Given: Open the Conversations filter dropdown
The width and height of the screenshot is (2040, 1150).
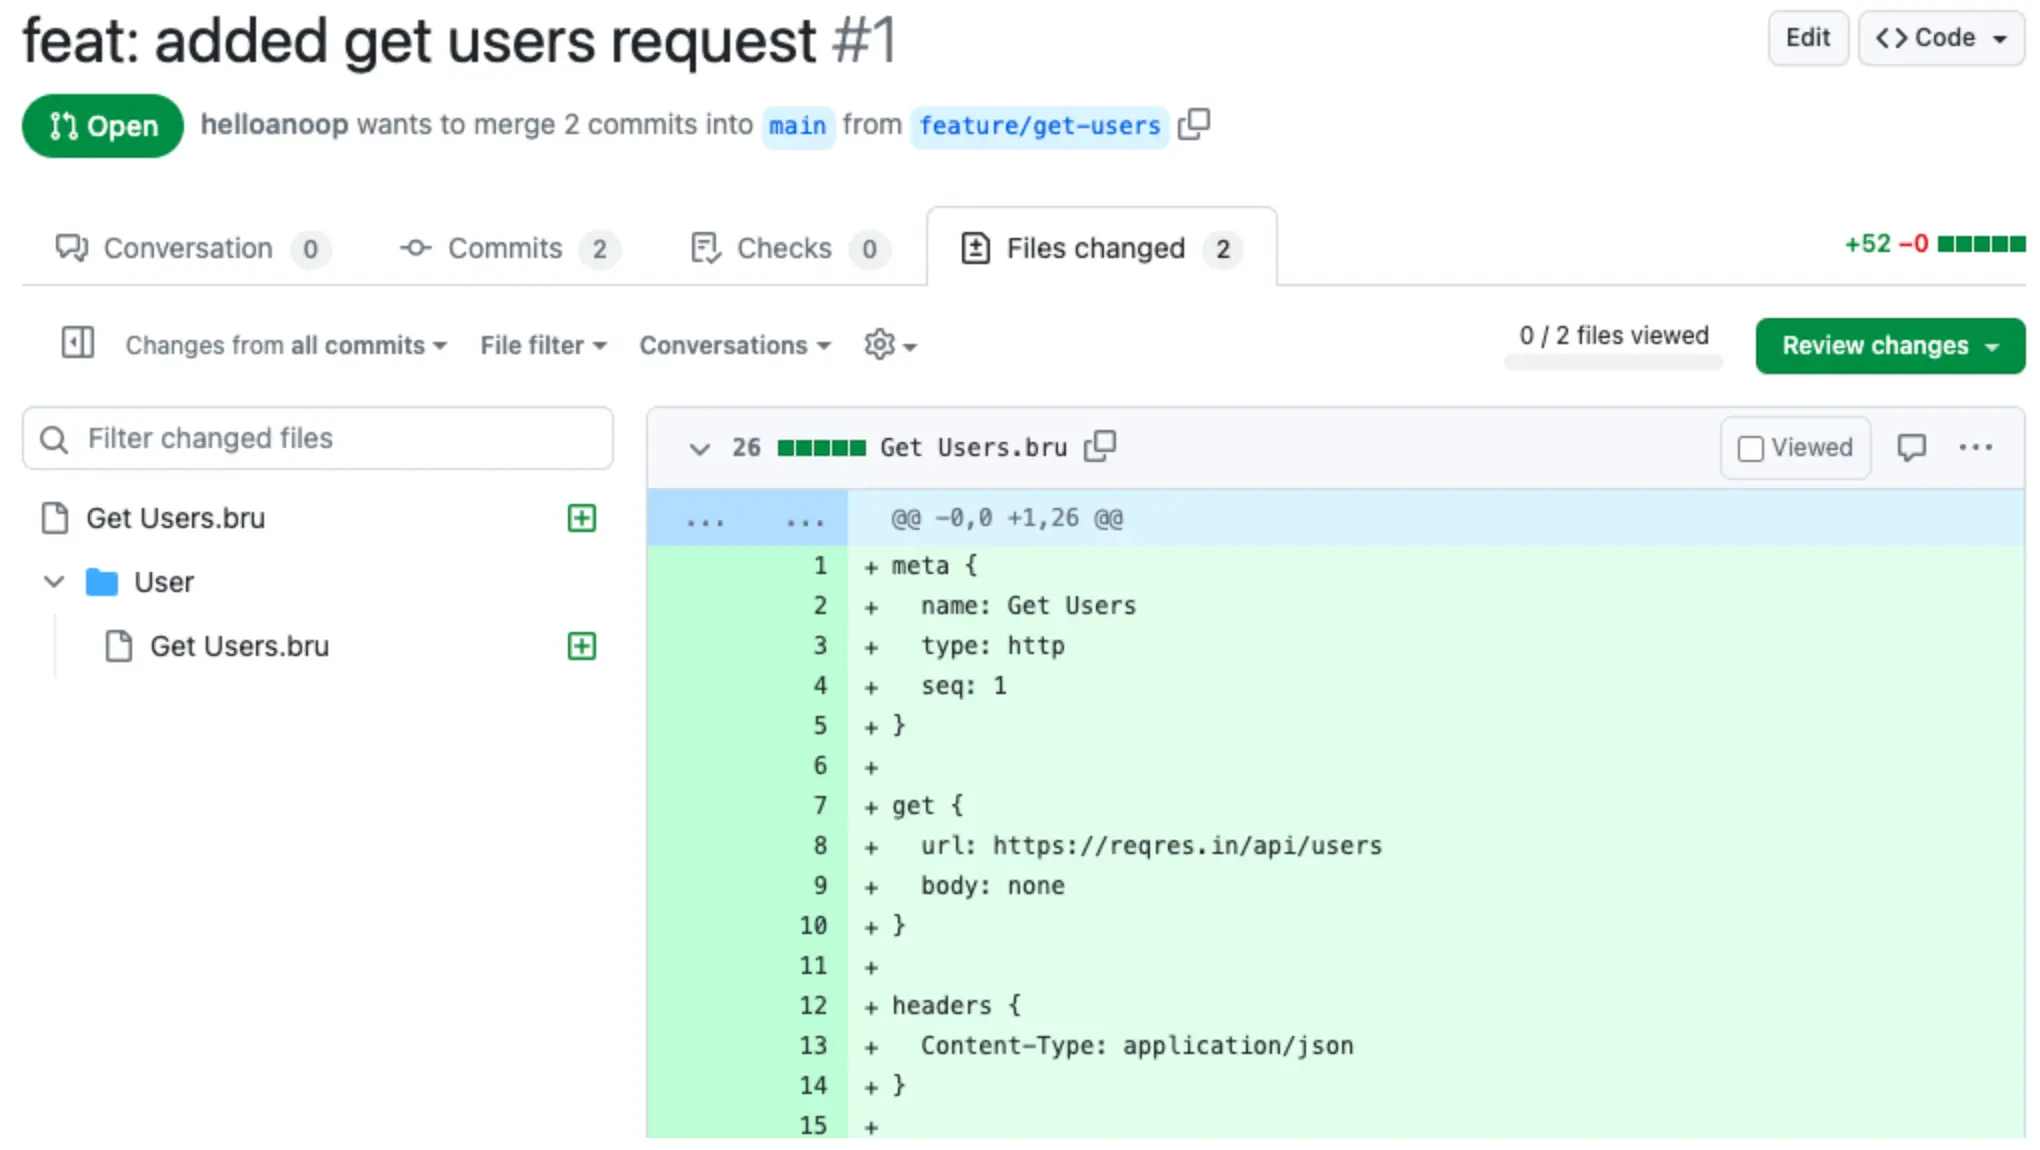Looking at the screenshot, I should click(x=735, y=345).
